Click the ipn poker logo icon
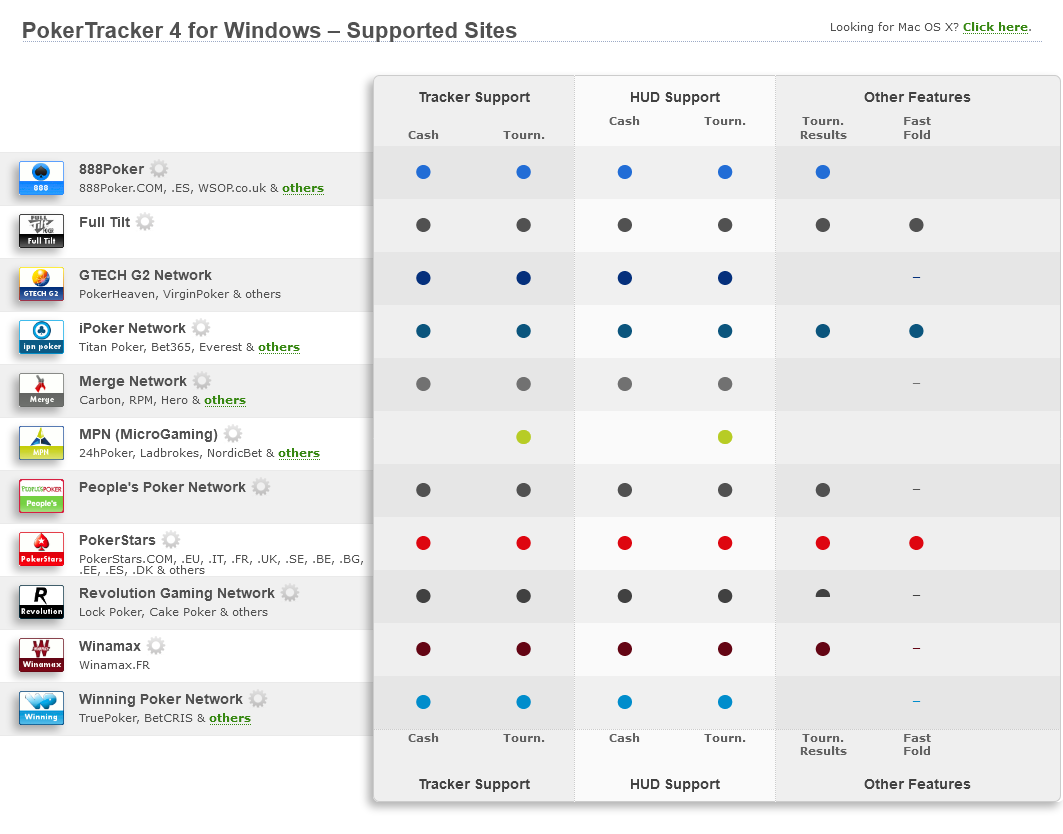This screenshot has width=1063, height=834. click(x=41, y=337)
